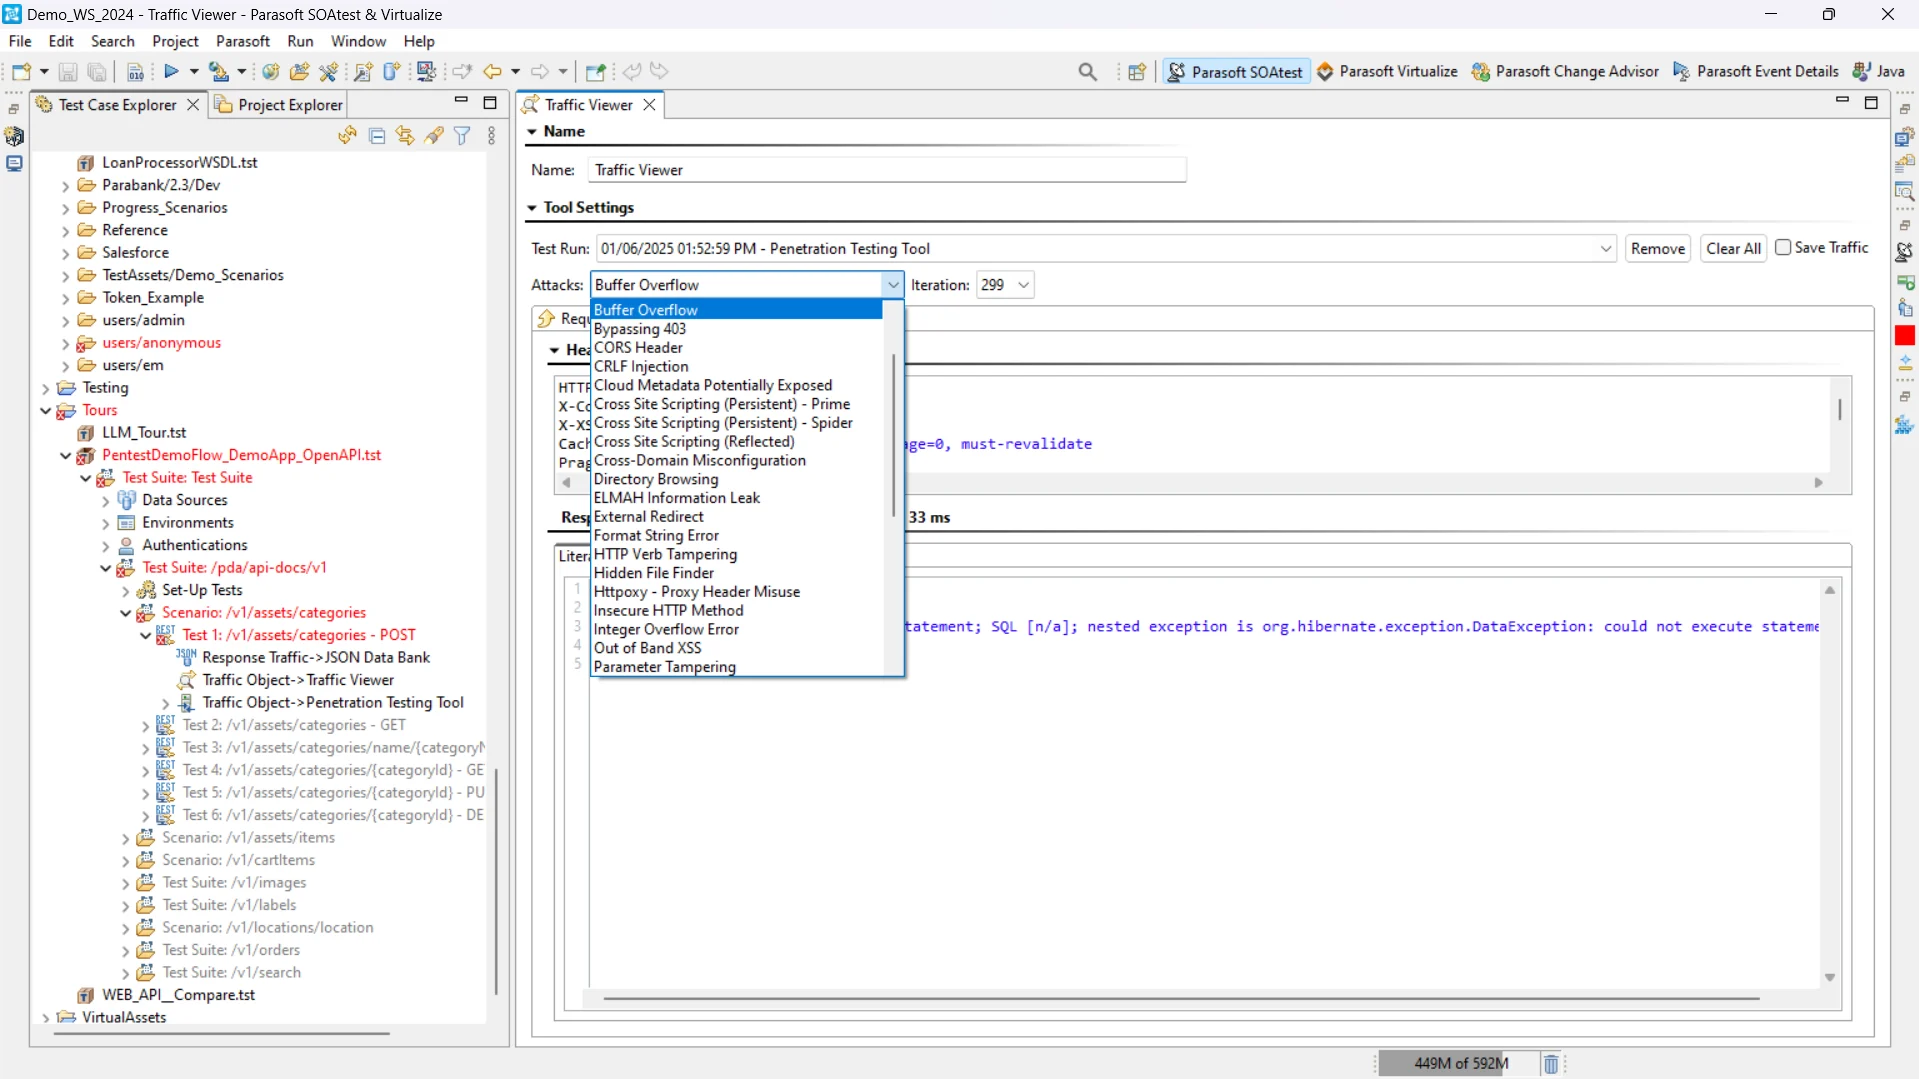Image resolution: width=1919 pixels, height=1079 pixels.
Task: Open the Window menu
Action: coord(358,41)
